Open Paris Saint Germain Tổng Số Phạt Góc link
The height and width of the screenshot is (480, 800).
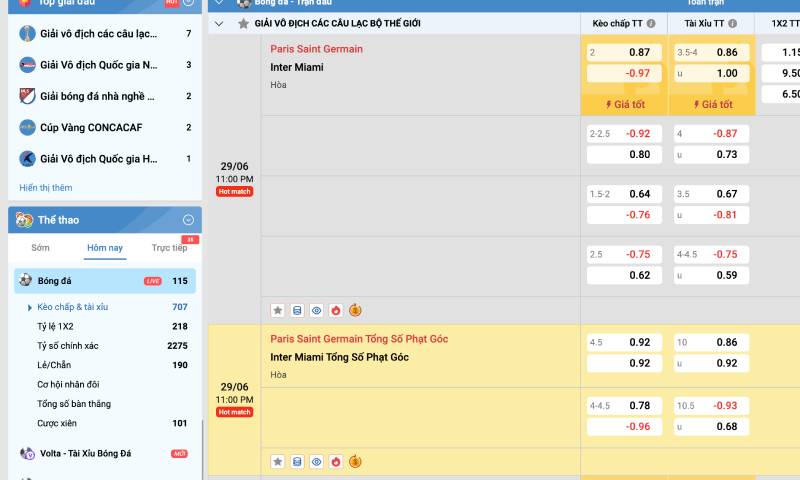tap(359, 339)
